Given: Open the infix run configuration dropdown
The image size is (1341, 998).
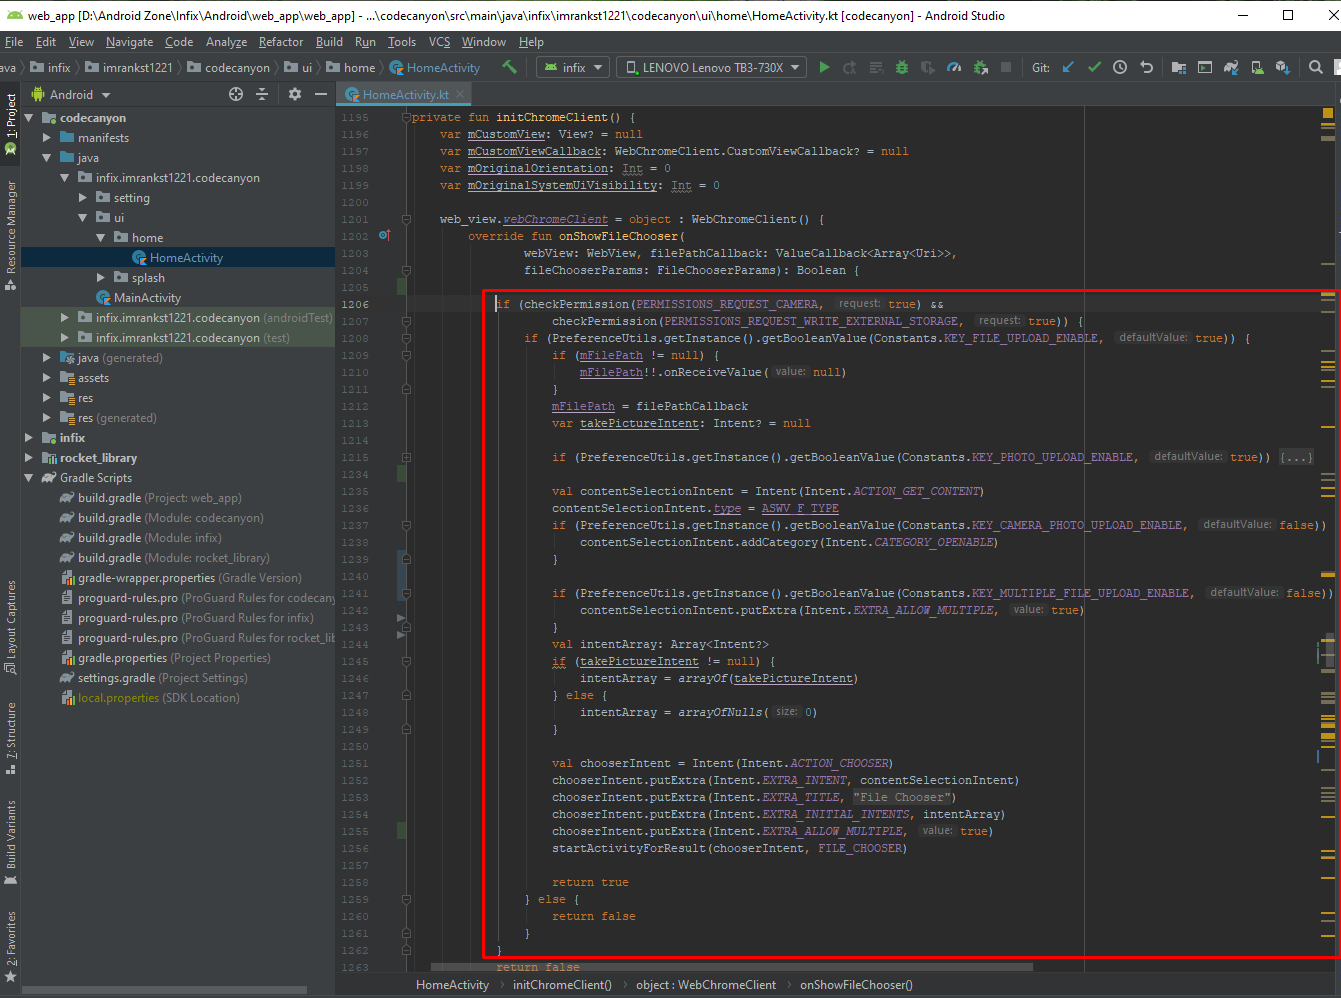Looking at the screenshot, I should coord(573,67).
